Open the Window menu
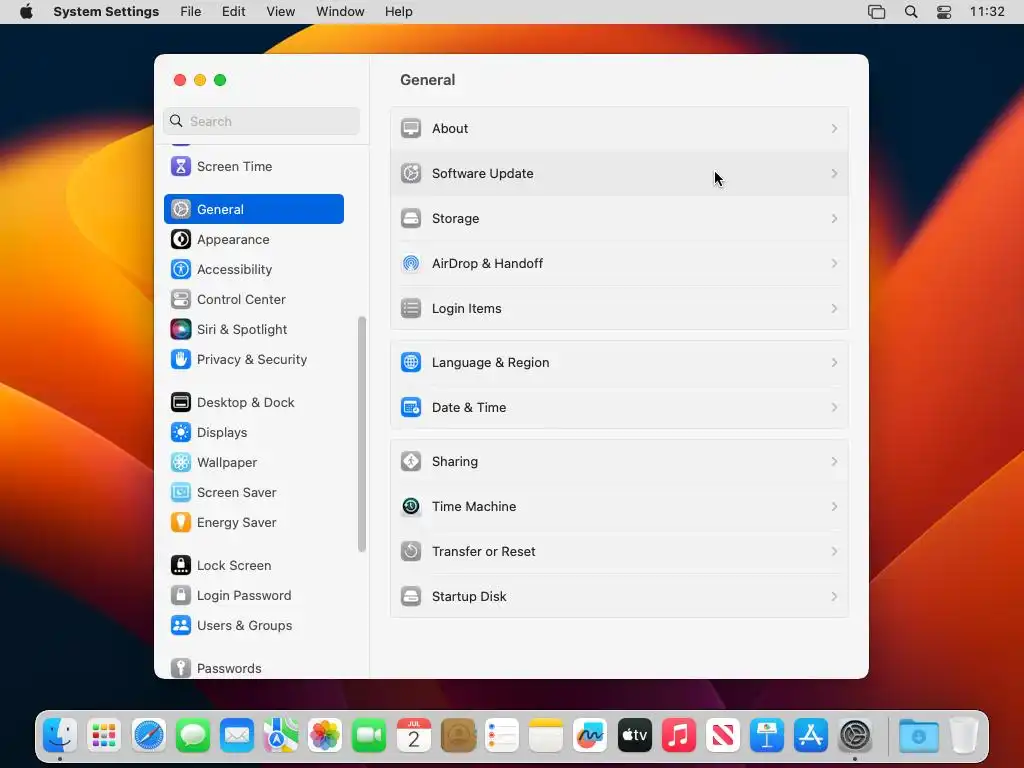Screen dimensions: 1024x768 [x=340, y=12]
